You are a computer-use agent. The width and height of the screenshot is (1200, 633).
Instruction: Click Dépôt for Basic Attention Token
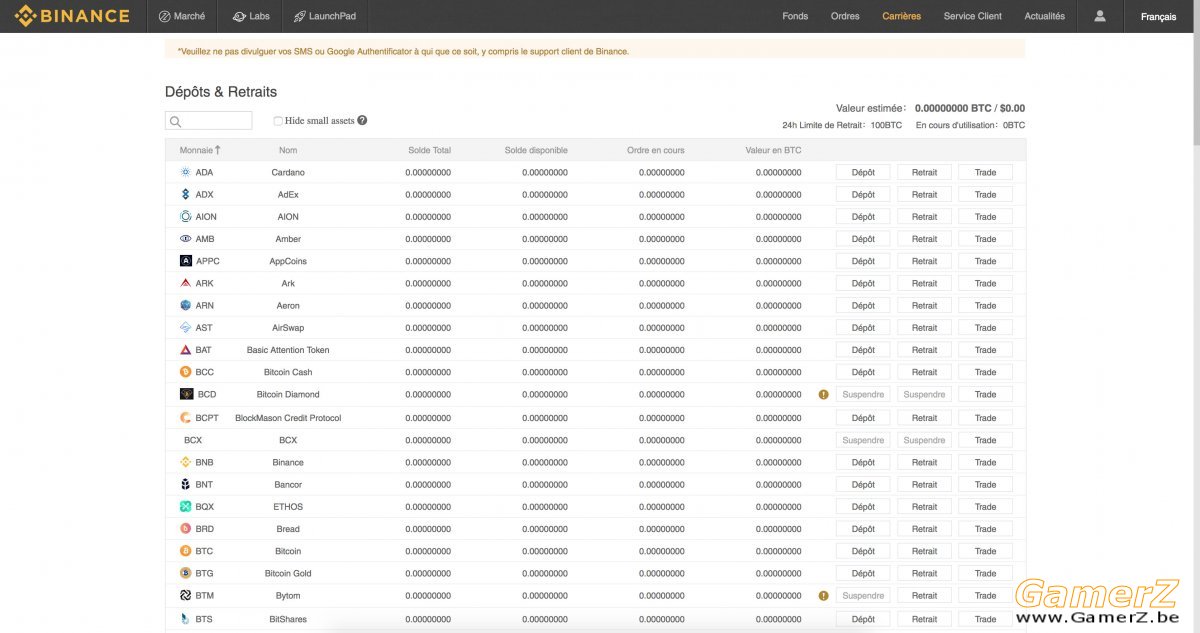863,350
